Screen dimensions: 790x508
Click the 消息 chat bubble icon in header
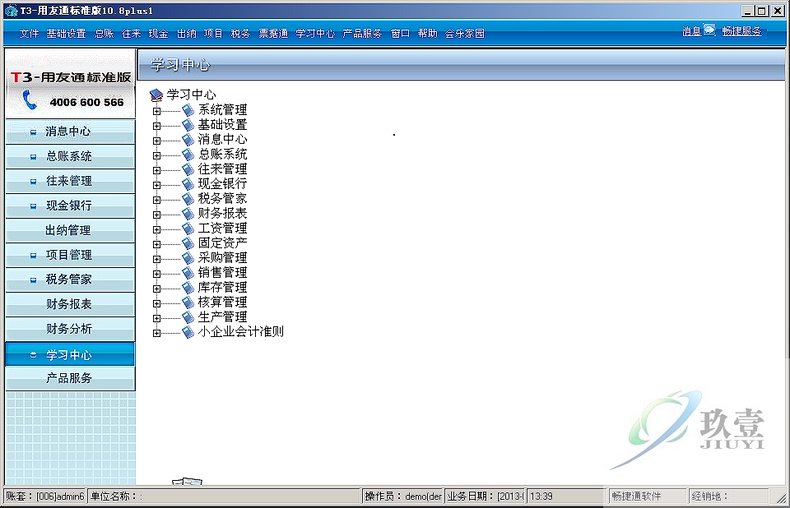(709, 30)
